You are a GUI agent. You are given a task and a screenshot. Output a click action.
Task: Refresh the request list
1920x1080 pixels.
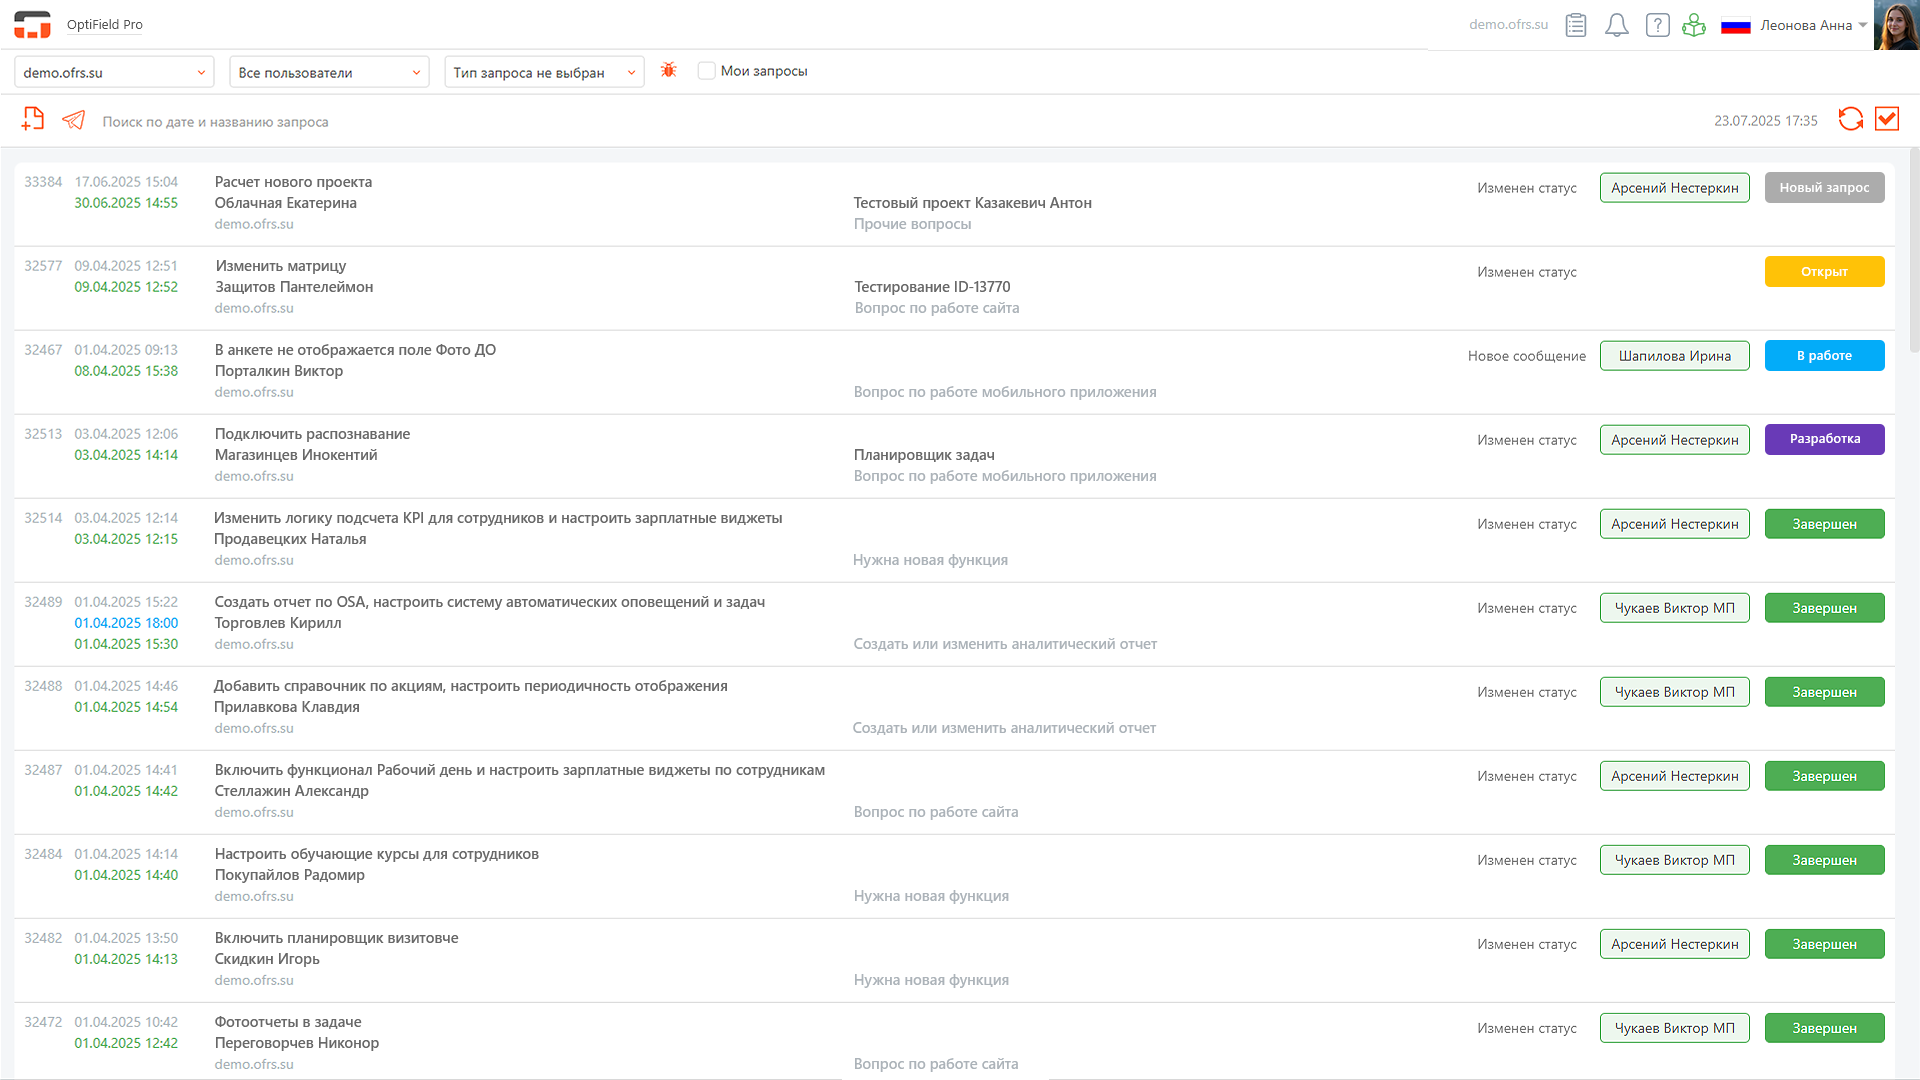tap(1850, 119)
